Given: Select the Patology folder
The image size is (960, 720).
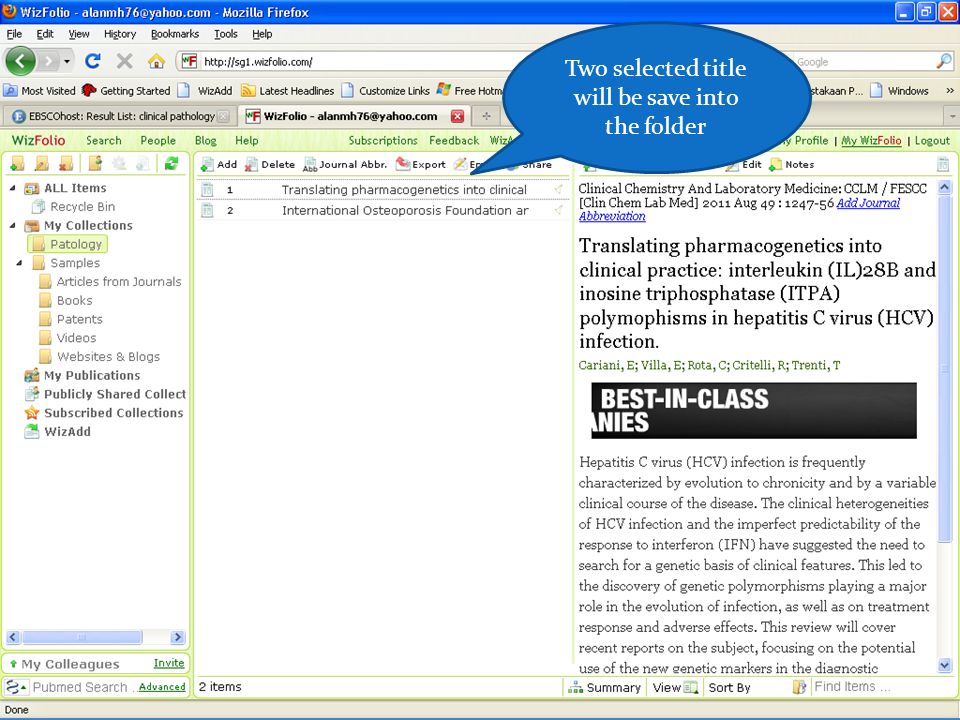Looking at the screenshot, I should (x=68, y=244).
